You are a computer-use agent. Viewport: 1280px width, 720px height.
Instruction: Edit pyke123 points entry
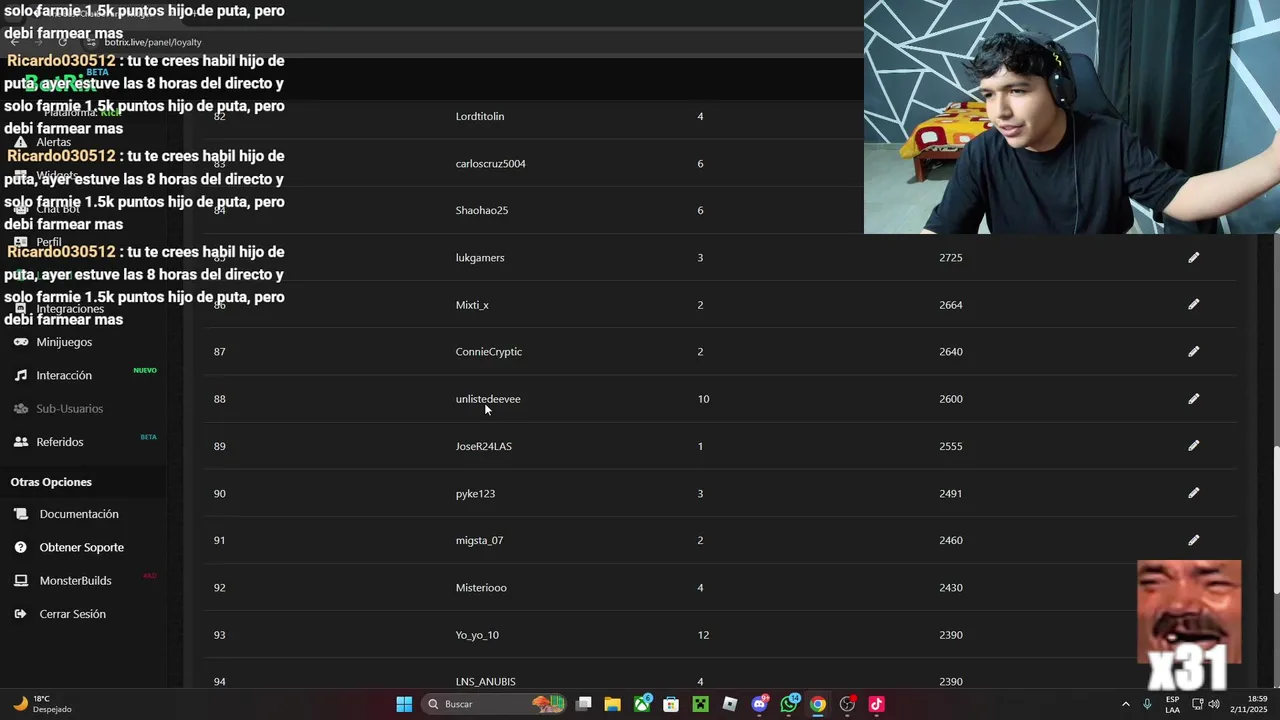coord(1193,493)
